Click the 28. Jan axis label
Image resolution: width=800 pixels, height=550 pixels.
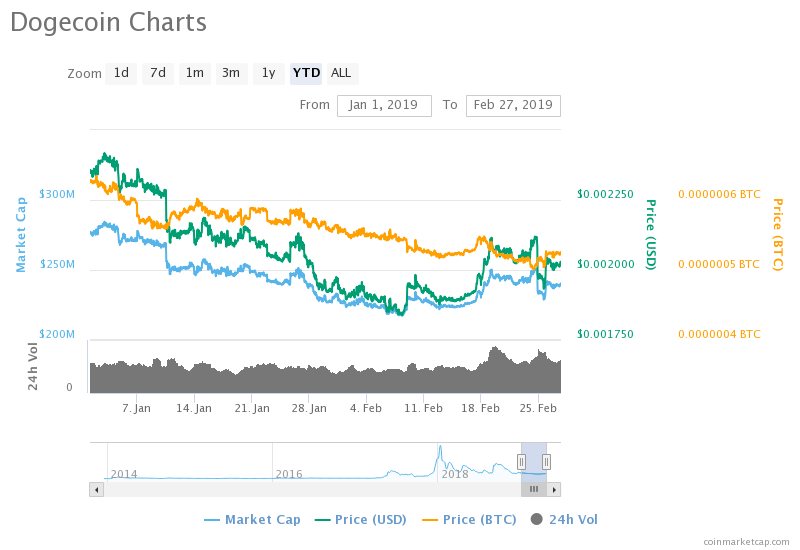pos(309,409)
